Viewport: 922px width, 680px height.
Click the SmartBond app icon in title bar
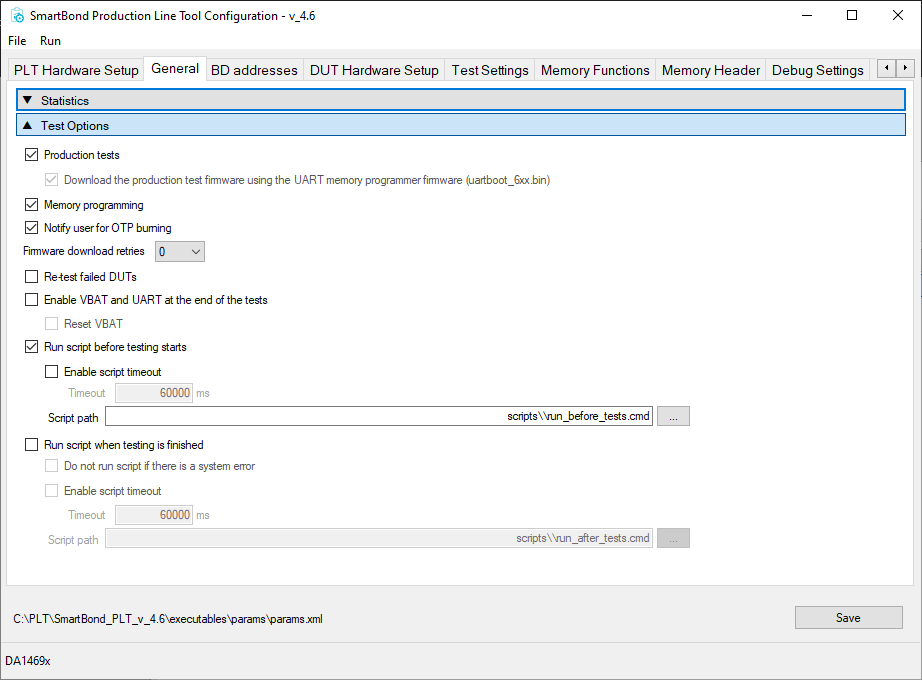click(17, 15)
